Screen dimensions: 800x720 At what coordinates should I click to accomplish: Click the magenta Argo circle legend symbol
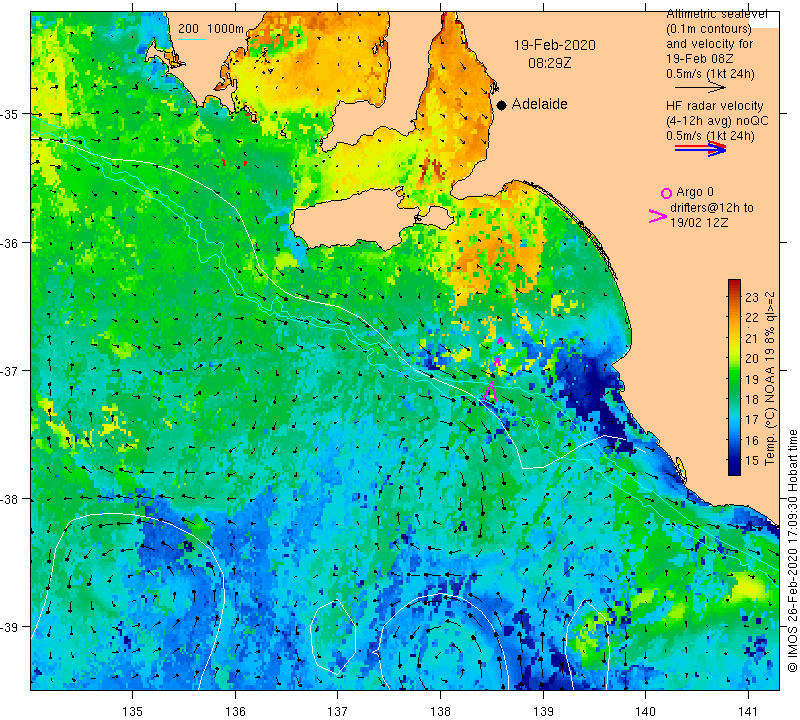pos(666,193)
